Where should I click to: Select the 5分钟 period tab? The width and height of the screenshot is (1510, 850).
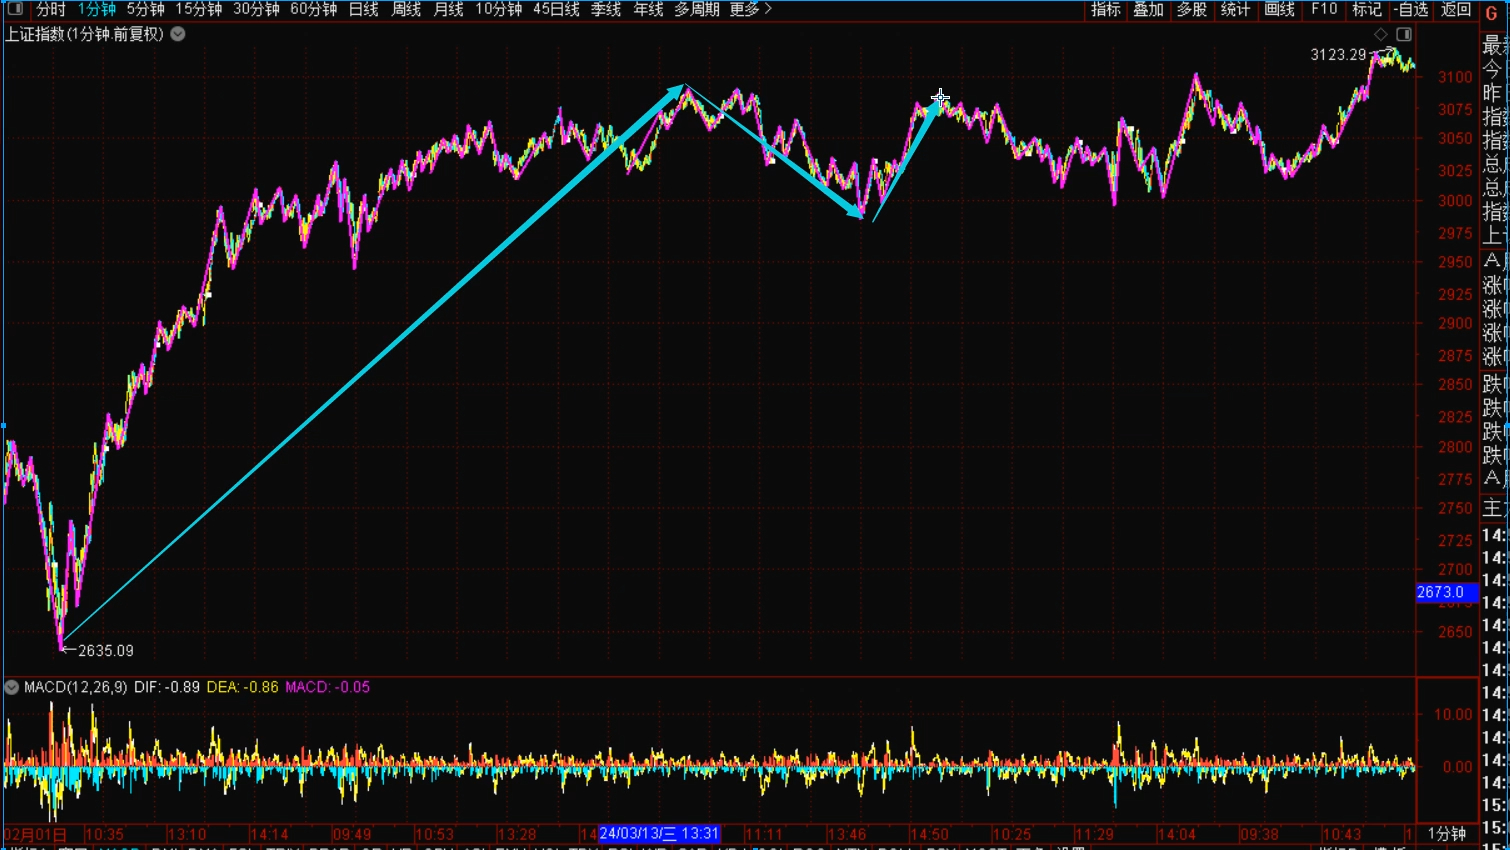pos(146,9)
